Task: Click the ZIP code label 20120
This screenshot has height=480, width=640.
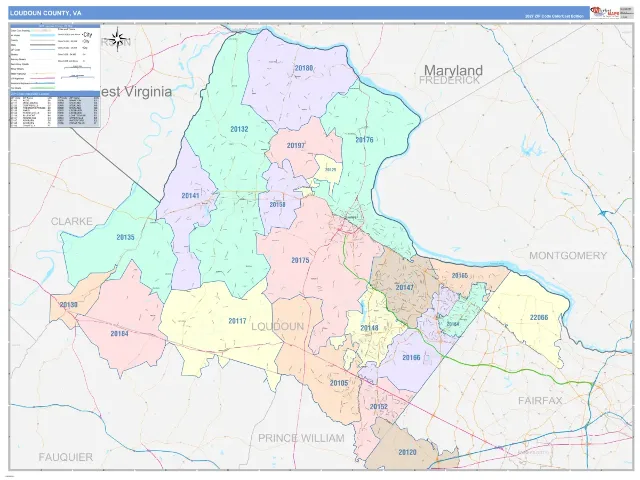Action: point(407,452)
